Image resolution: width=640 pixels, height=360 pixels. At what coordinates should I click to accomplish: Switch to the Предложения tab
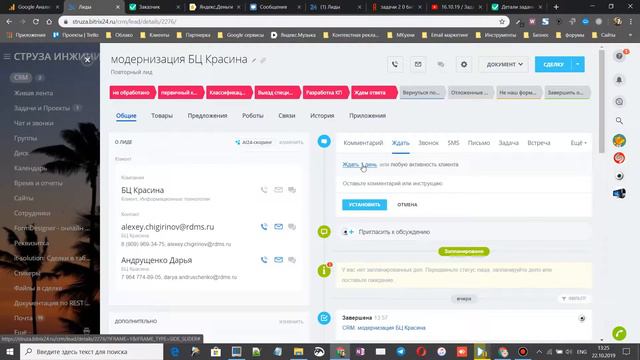tap(207, 116)
